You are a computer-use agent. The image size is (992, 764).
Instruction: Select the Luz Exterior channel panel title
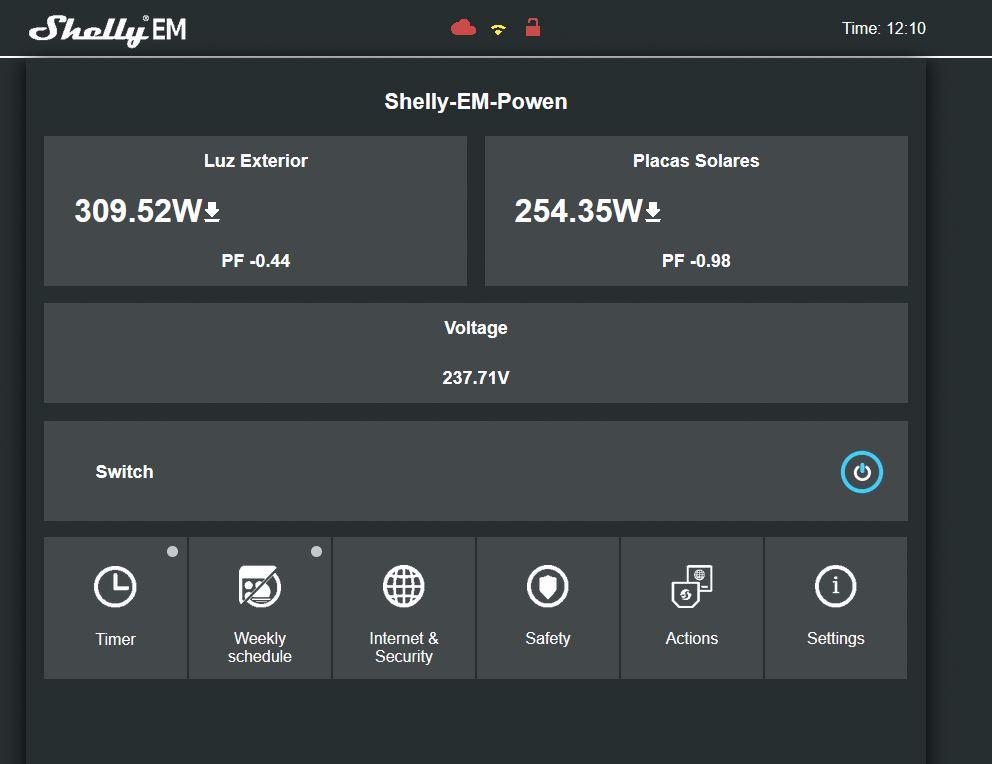[255, 161]
